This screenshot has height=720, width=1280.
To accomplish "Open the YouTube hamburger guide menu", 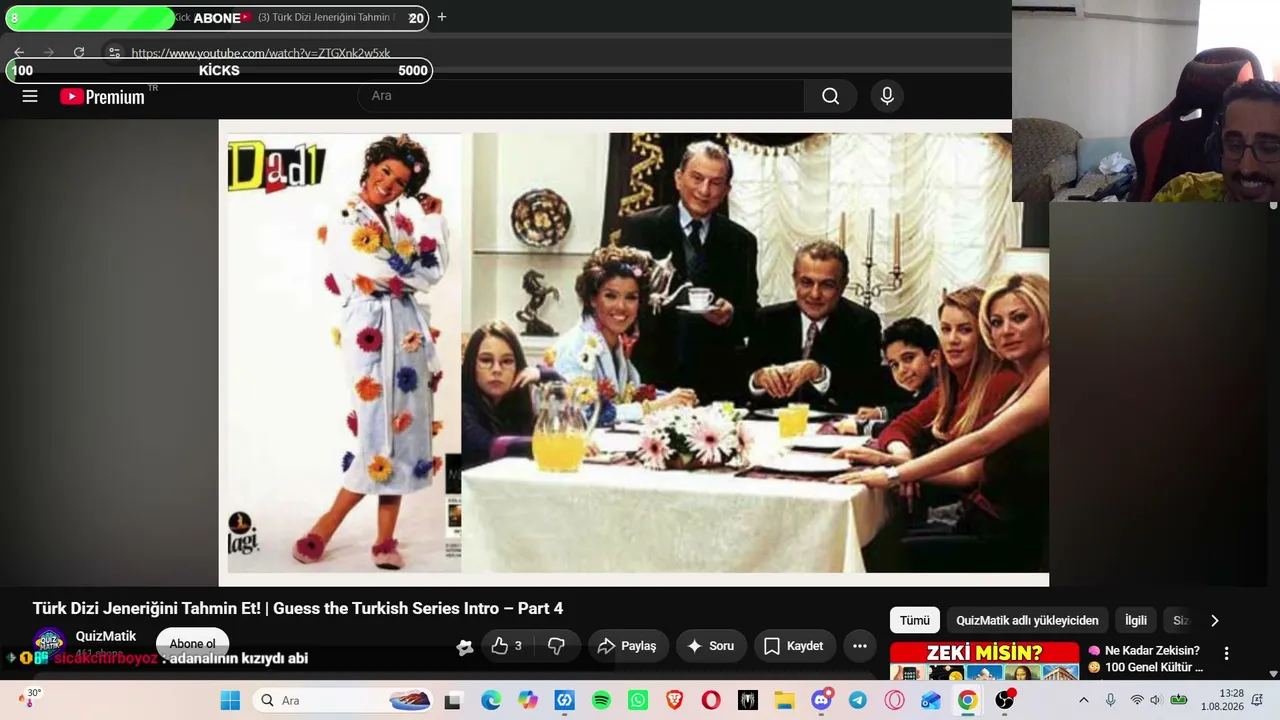I will [x=30, y=96].
